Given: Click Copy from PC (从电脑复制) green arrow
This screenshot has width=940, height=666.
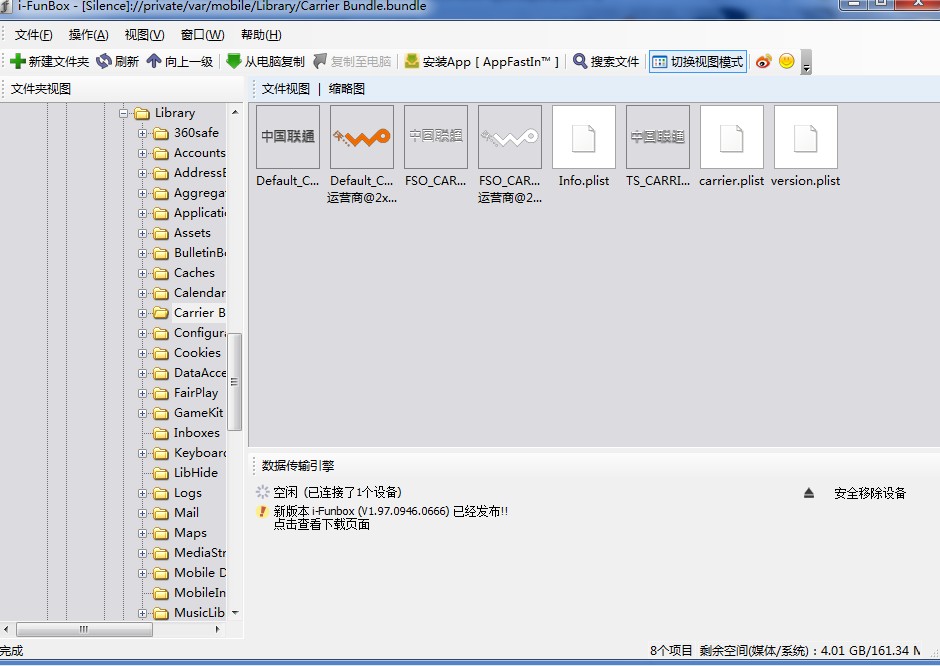Looking at the screenshot, I should point(234,61).
